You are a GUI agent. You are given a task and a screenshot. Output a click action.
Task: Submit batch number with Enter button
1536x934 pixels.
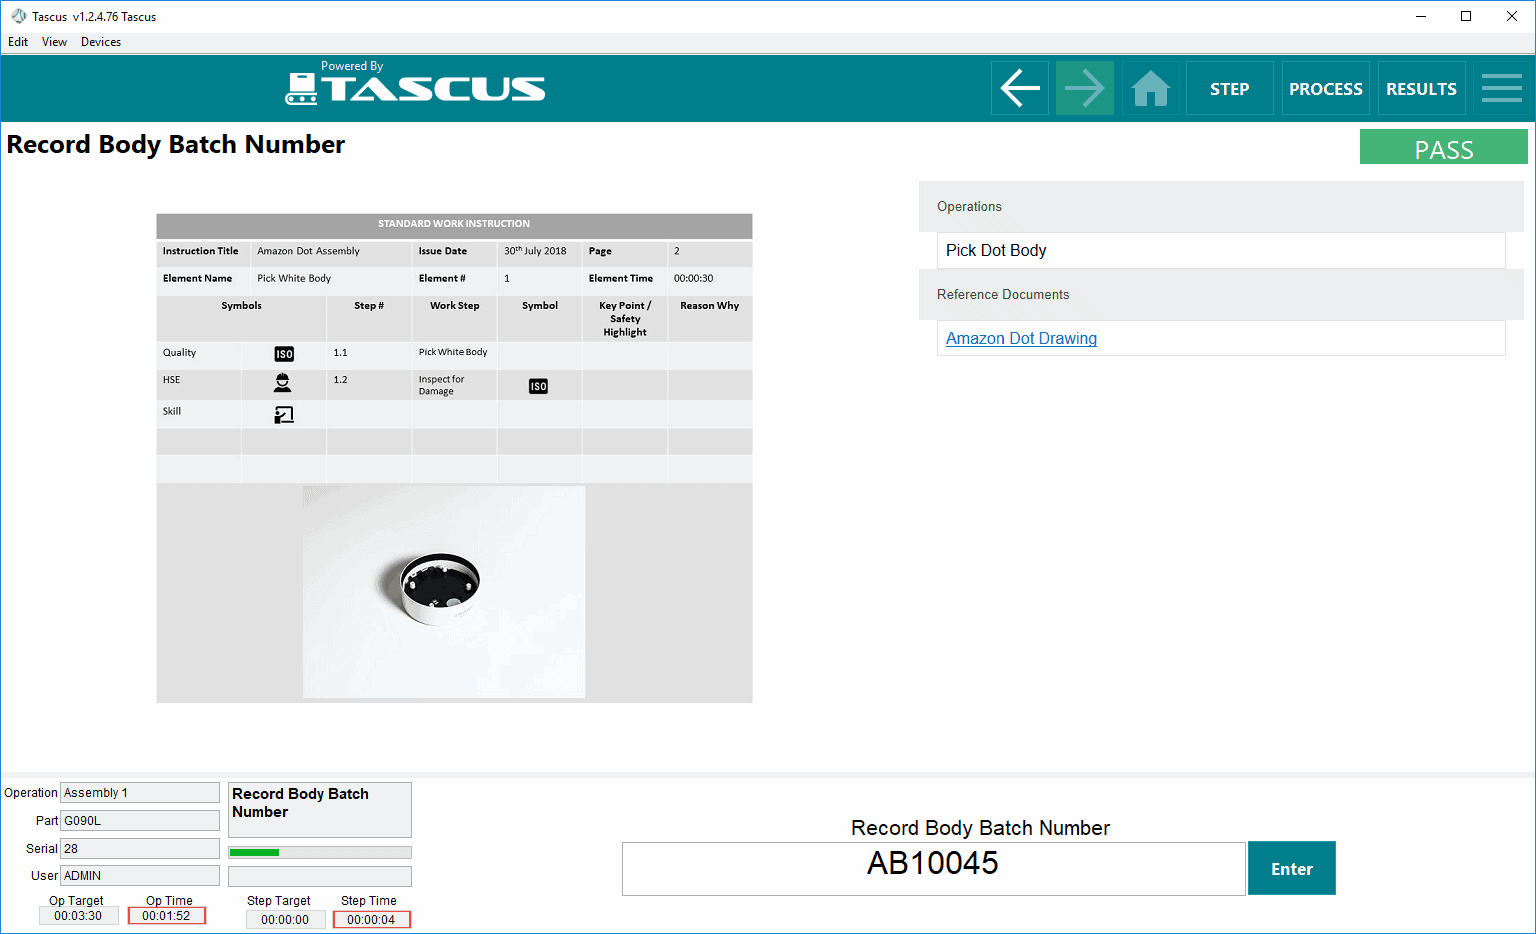[1292, 868]
